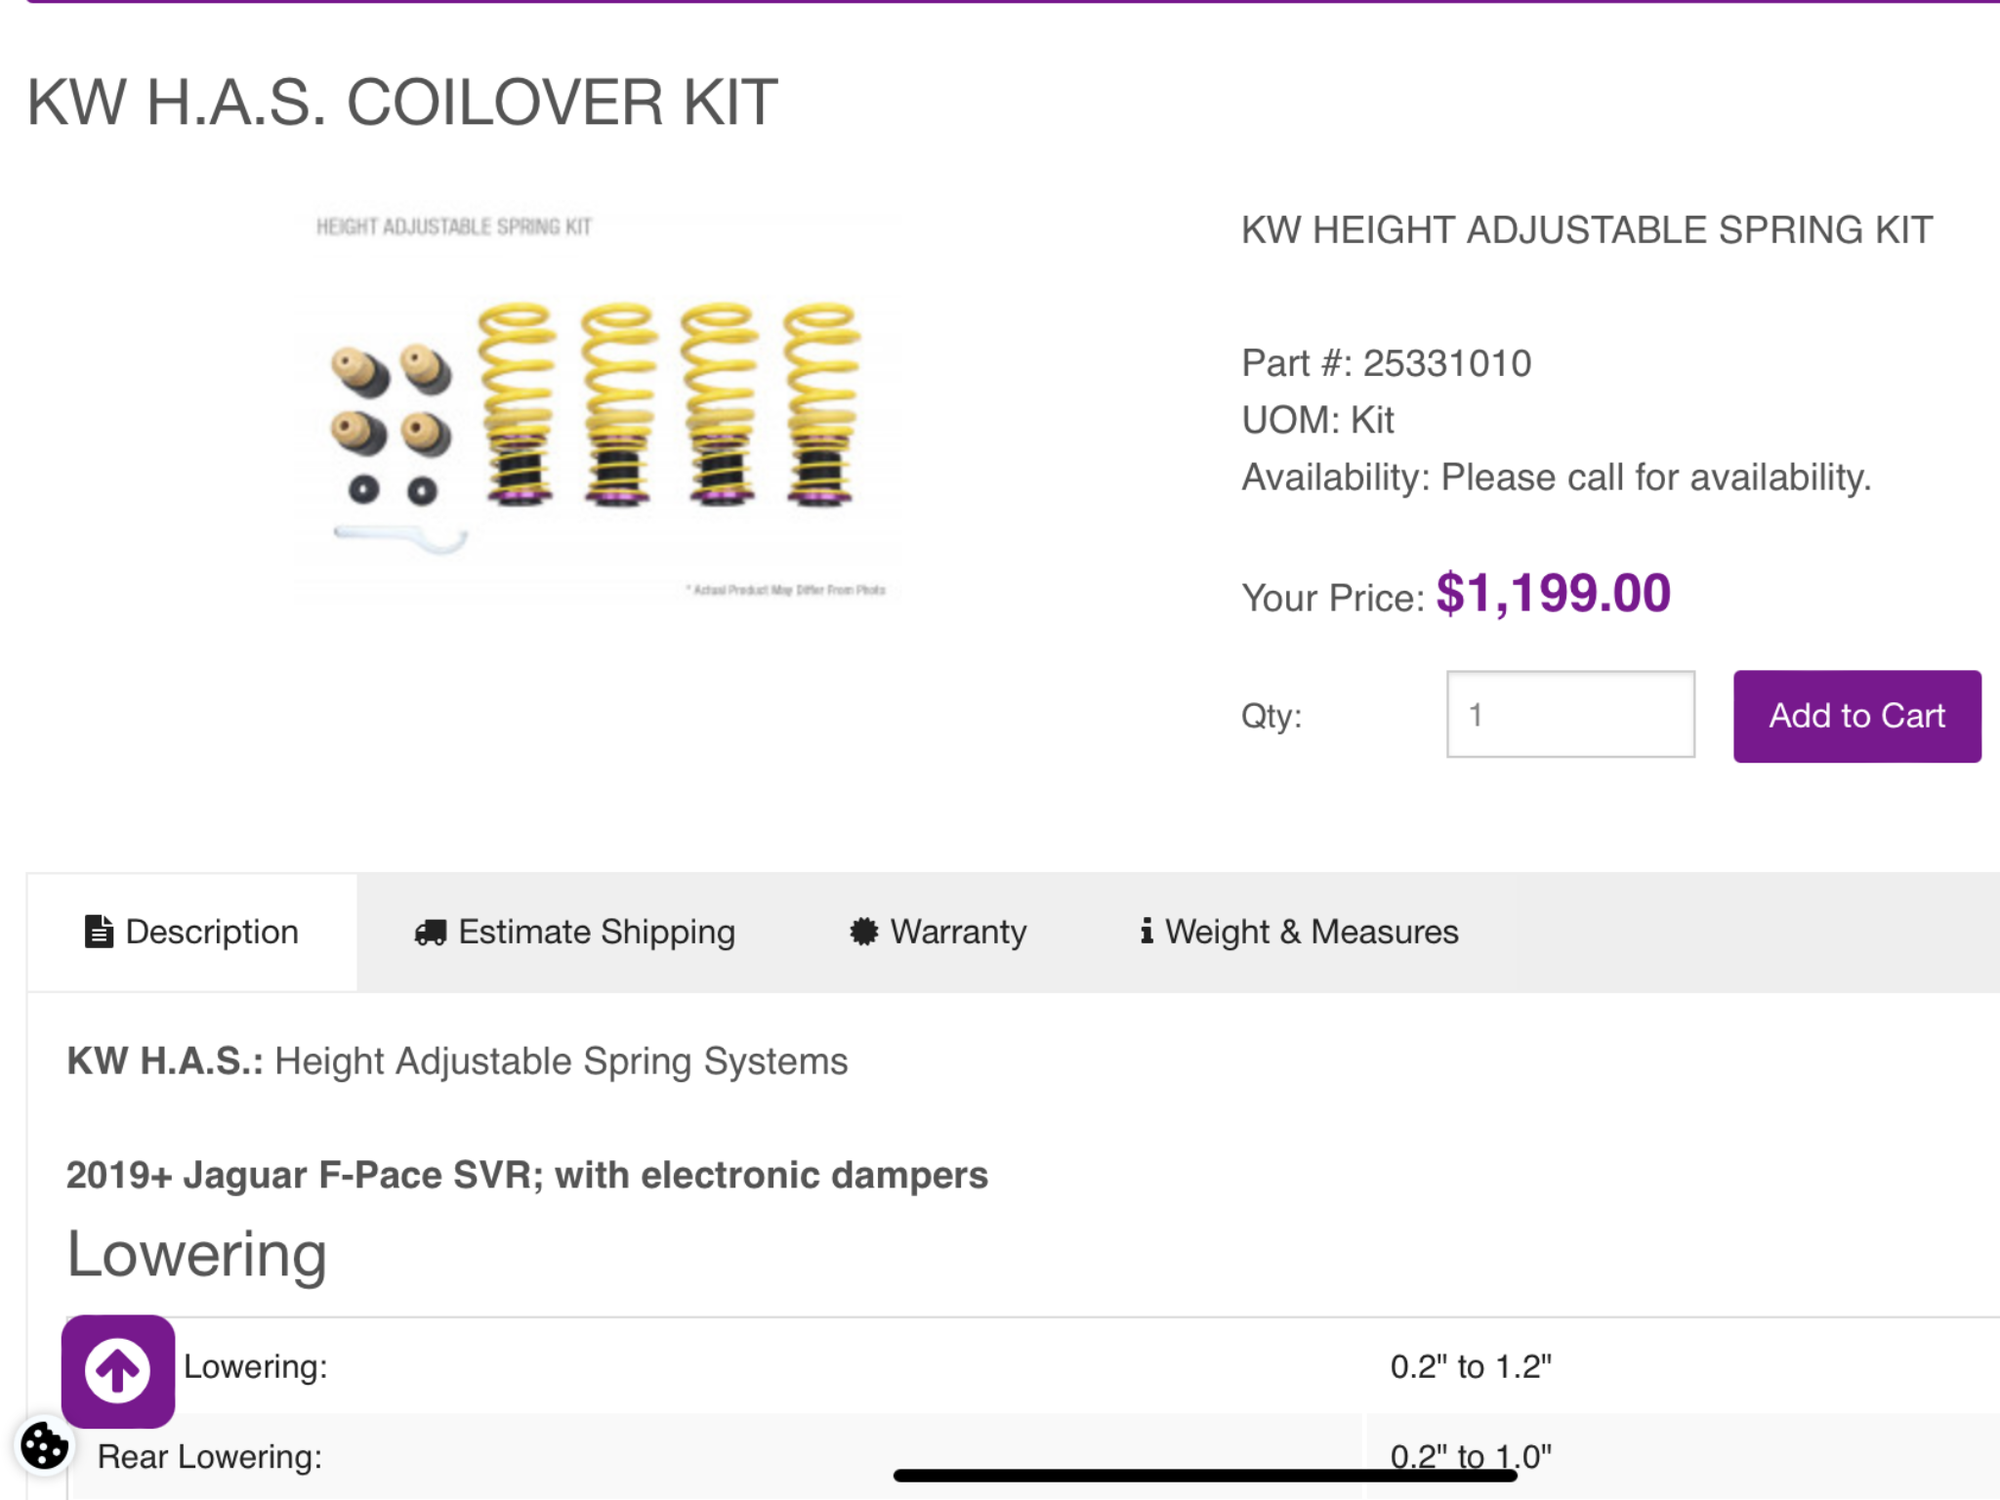Screen dimensions: 2000x1500
Task: Click the 2019+ Jaguar F-Pace SVR fitment line
Action: [527, 1175]
